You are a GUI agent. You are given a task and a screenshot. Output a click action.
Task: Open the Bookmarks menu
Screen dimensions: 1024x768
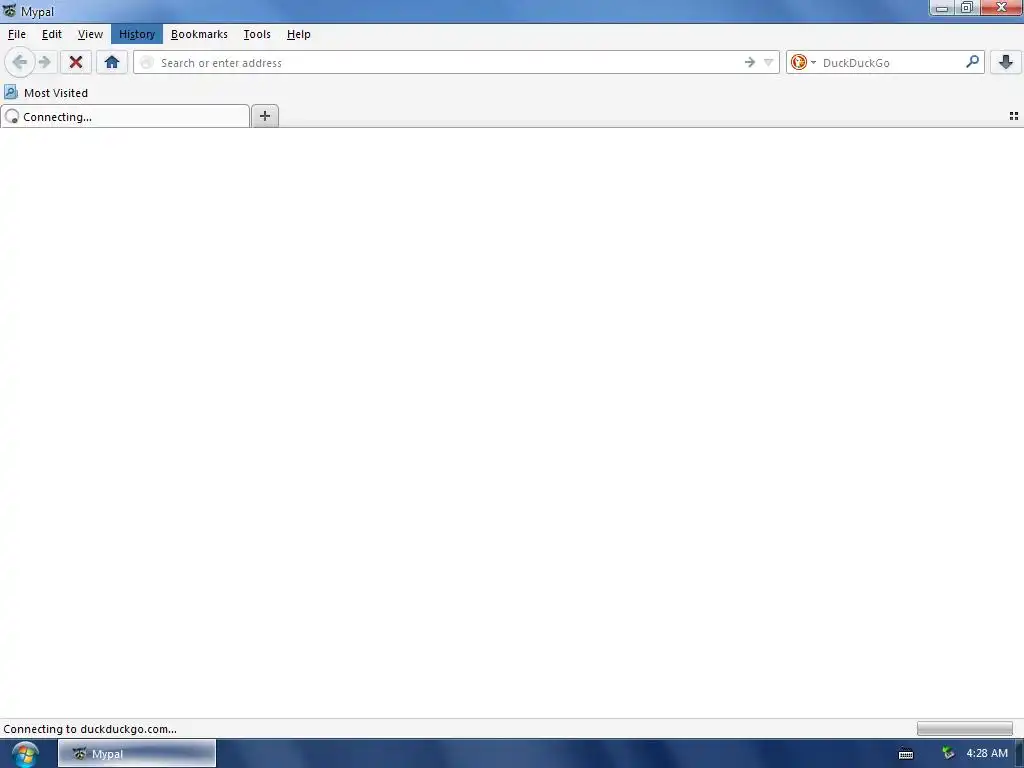(199, 34)
